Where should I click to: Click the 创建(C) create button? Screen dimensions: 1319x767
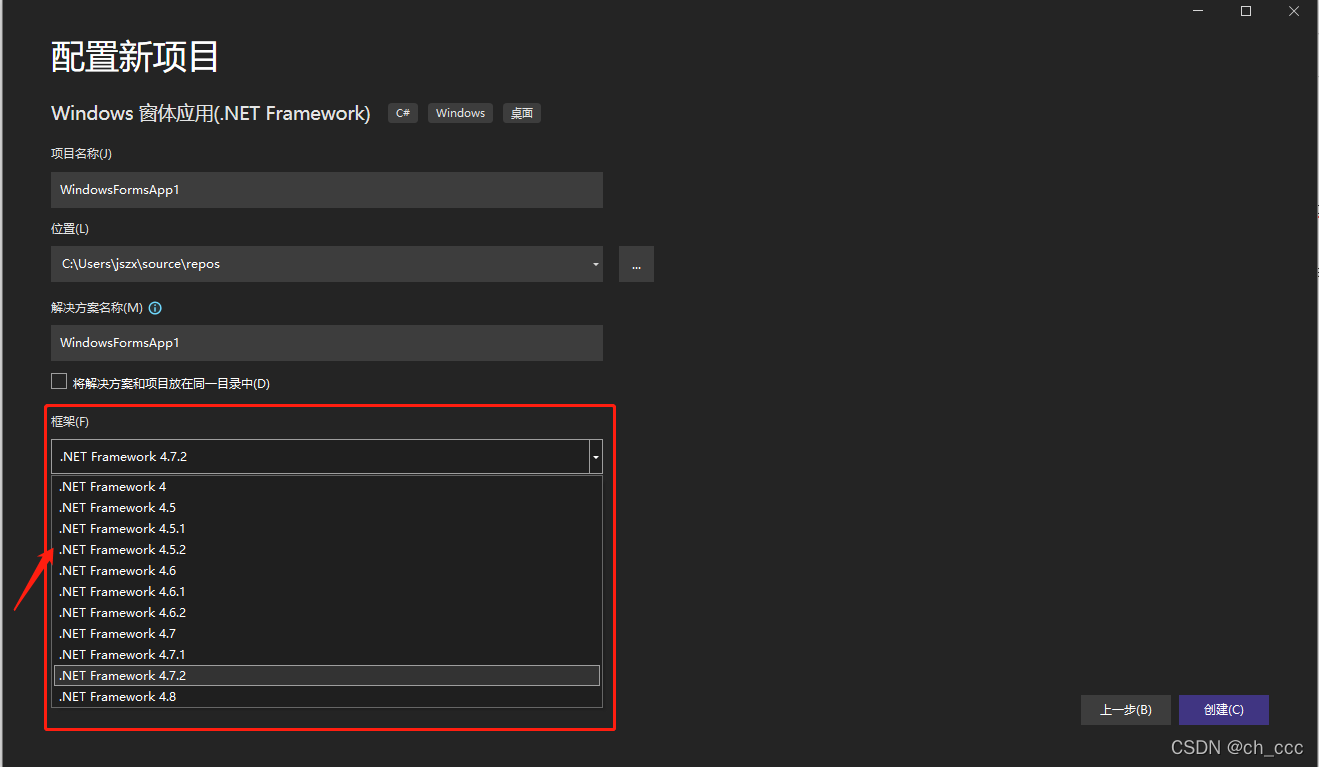[x=1224, y=710]
